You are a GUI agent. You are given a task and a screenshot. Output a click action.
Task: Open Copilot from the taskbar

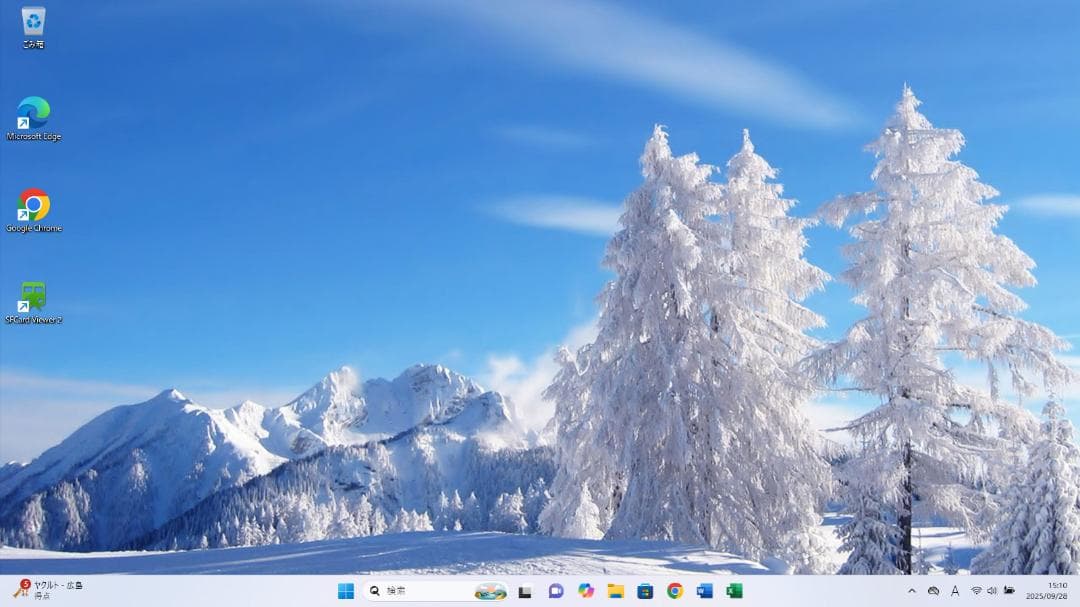coord(586,591)
